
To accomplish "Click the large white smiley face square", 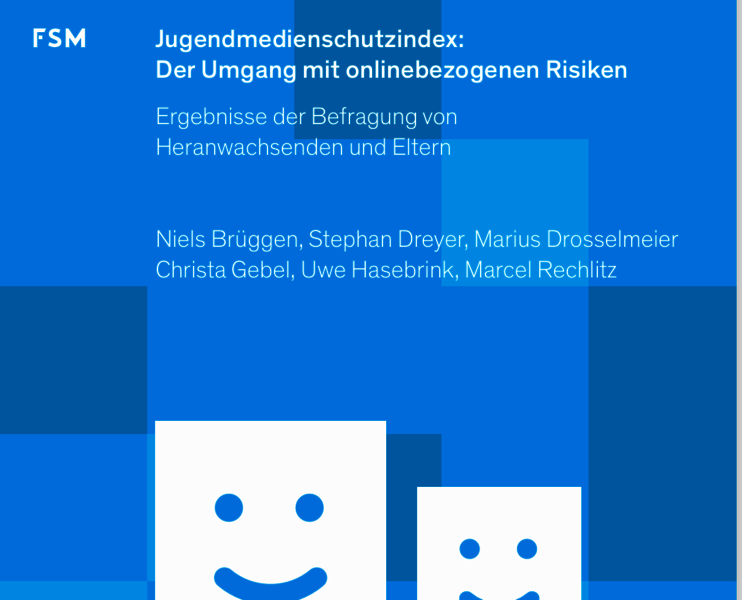I will click(270, 460).
